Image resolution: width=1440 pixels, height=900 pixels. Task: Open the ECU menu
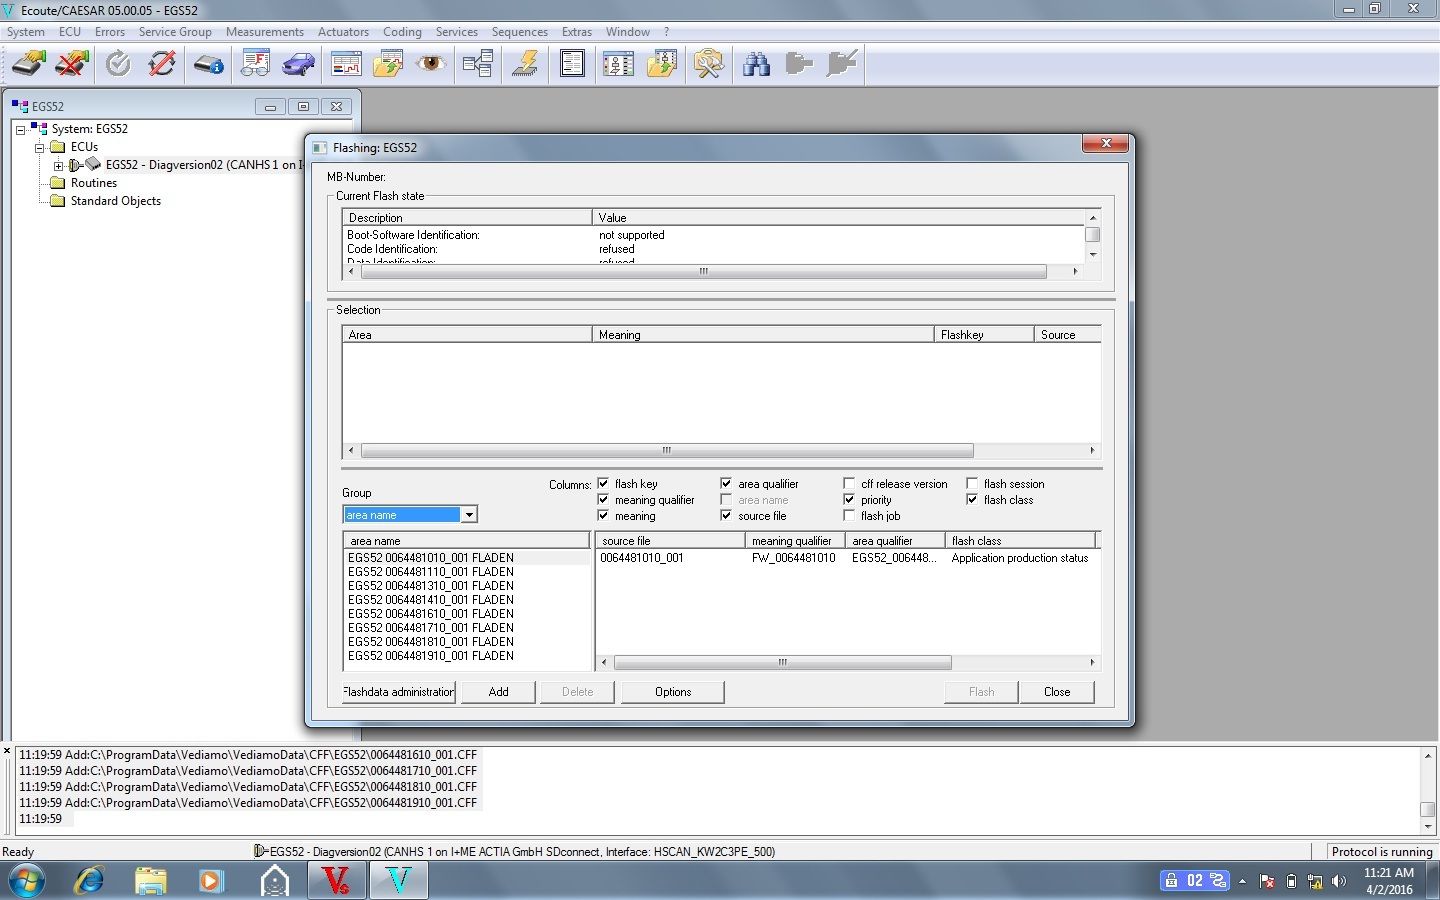[x=70, y=32]
